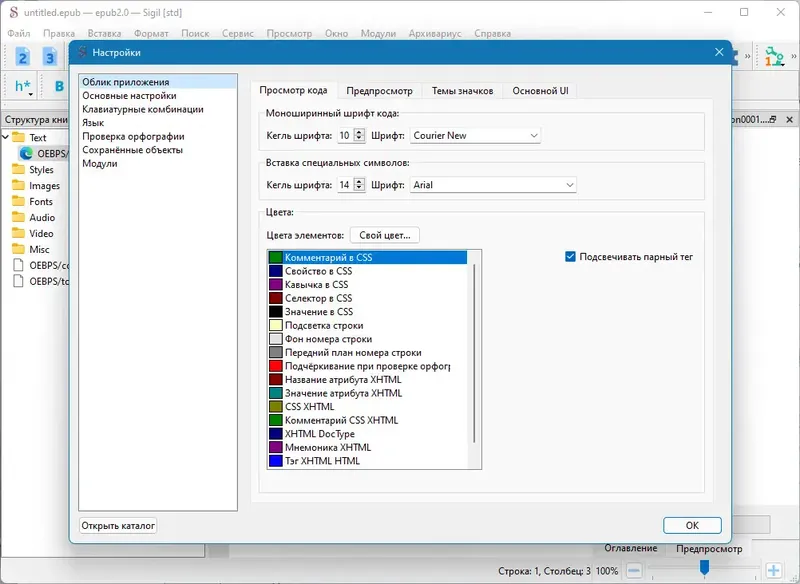Image resolution: width=800 pixels, height=584 pixels.
Task: Select Мнемоника XHTML list row
Action: coord(367,447)
